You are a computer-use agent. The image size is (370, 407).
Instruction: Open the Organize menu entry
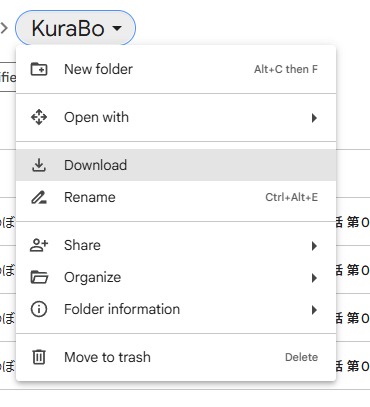click(176, 277)
